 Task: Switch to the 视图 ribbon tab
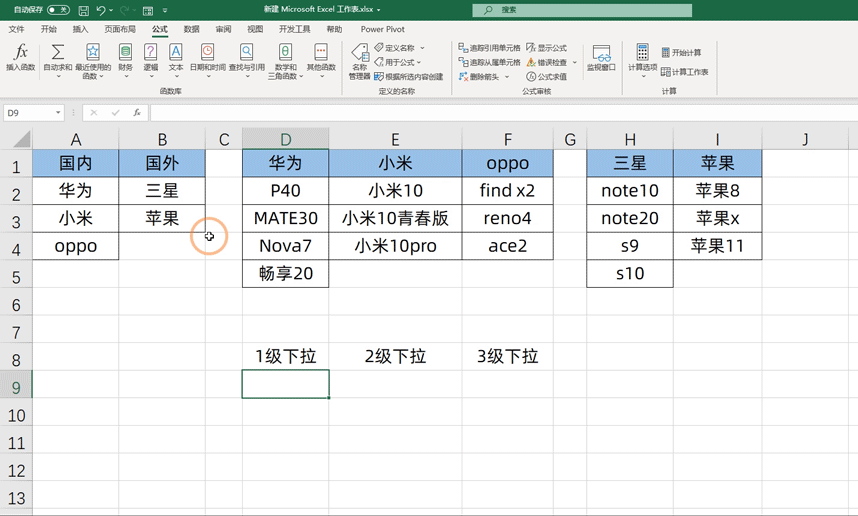tap(255, 29)
